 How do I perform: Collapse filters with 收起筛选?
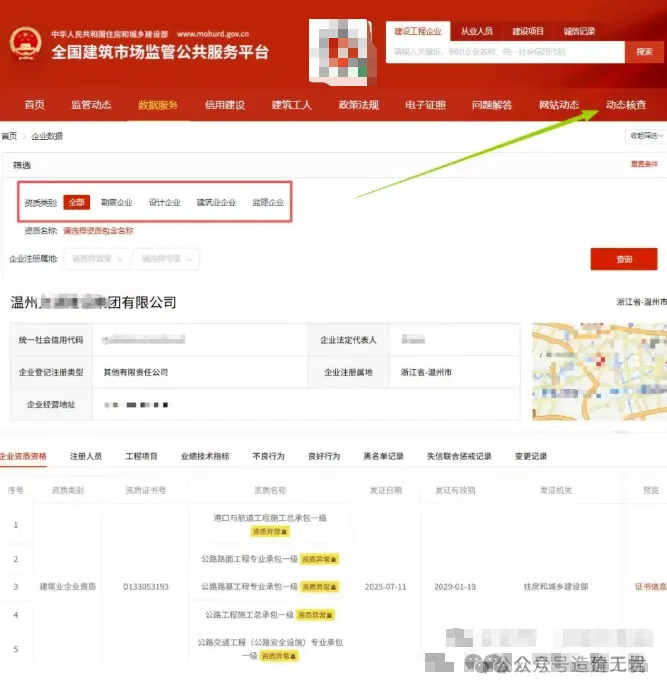(x=646, y=136)
